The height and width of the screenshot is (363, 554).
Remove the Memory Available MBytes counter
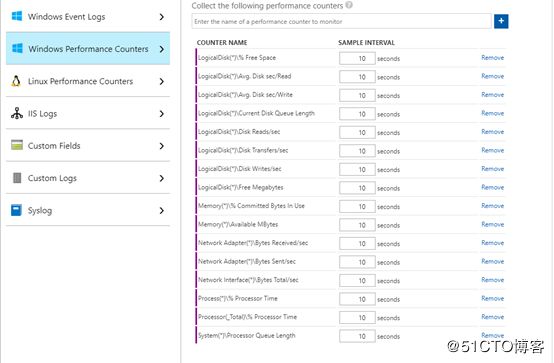pos(493,224)
